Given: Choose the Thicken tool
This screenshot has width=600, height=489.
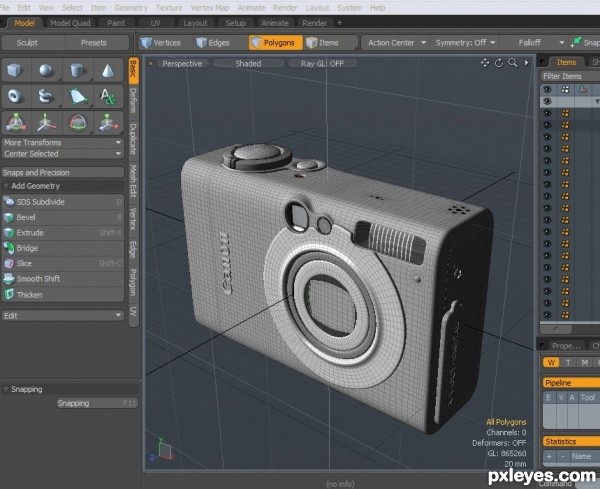Looking at the screenshot, I should [63, 294].
